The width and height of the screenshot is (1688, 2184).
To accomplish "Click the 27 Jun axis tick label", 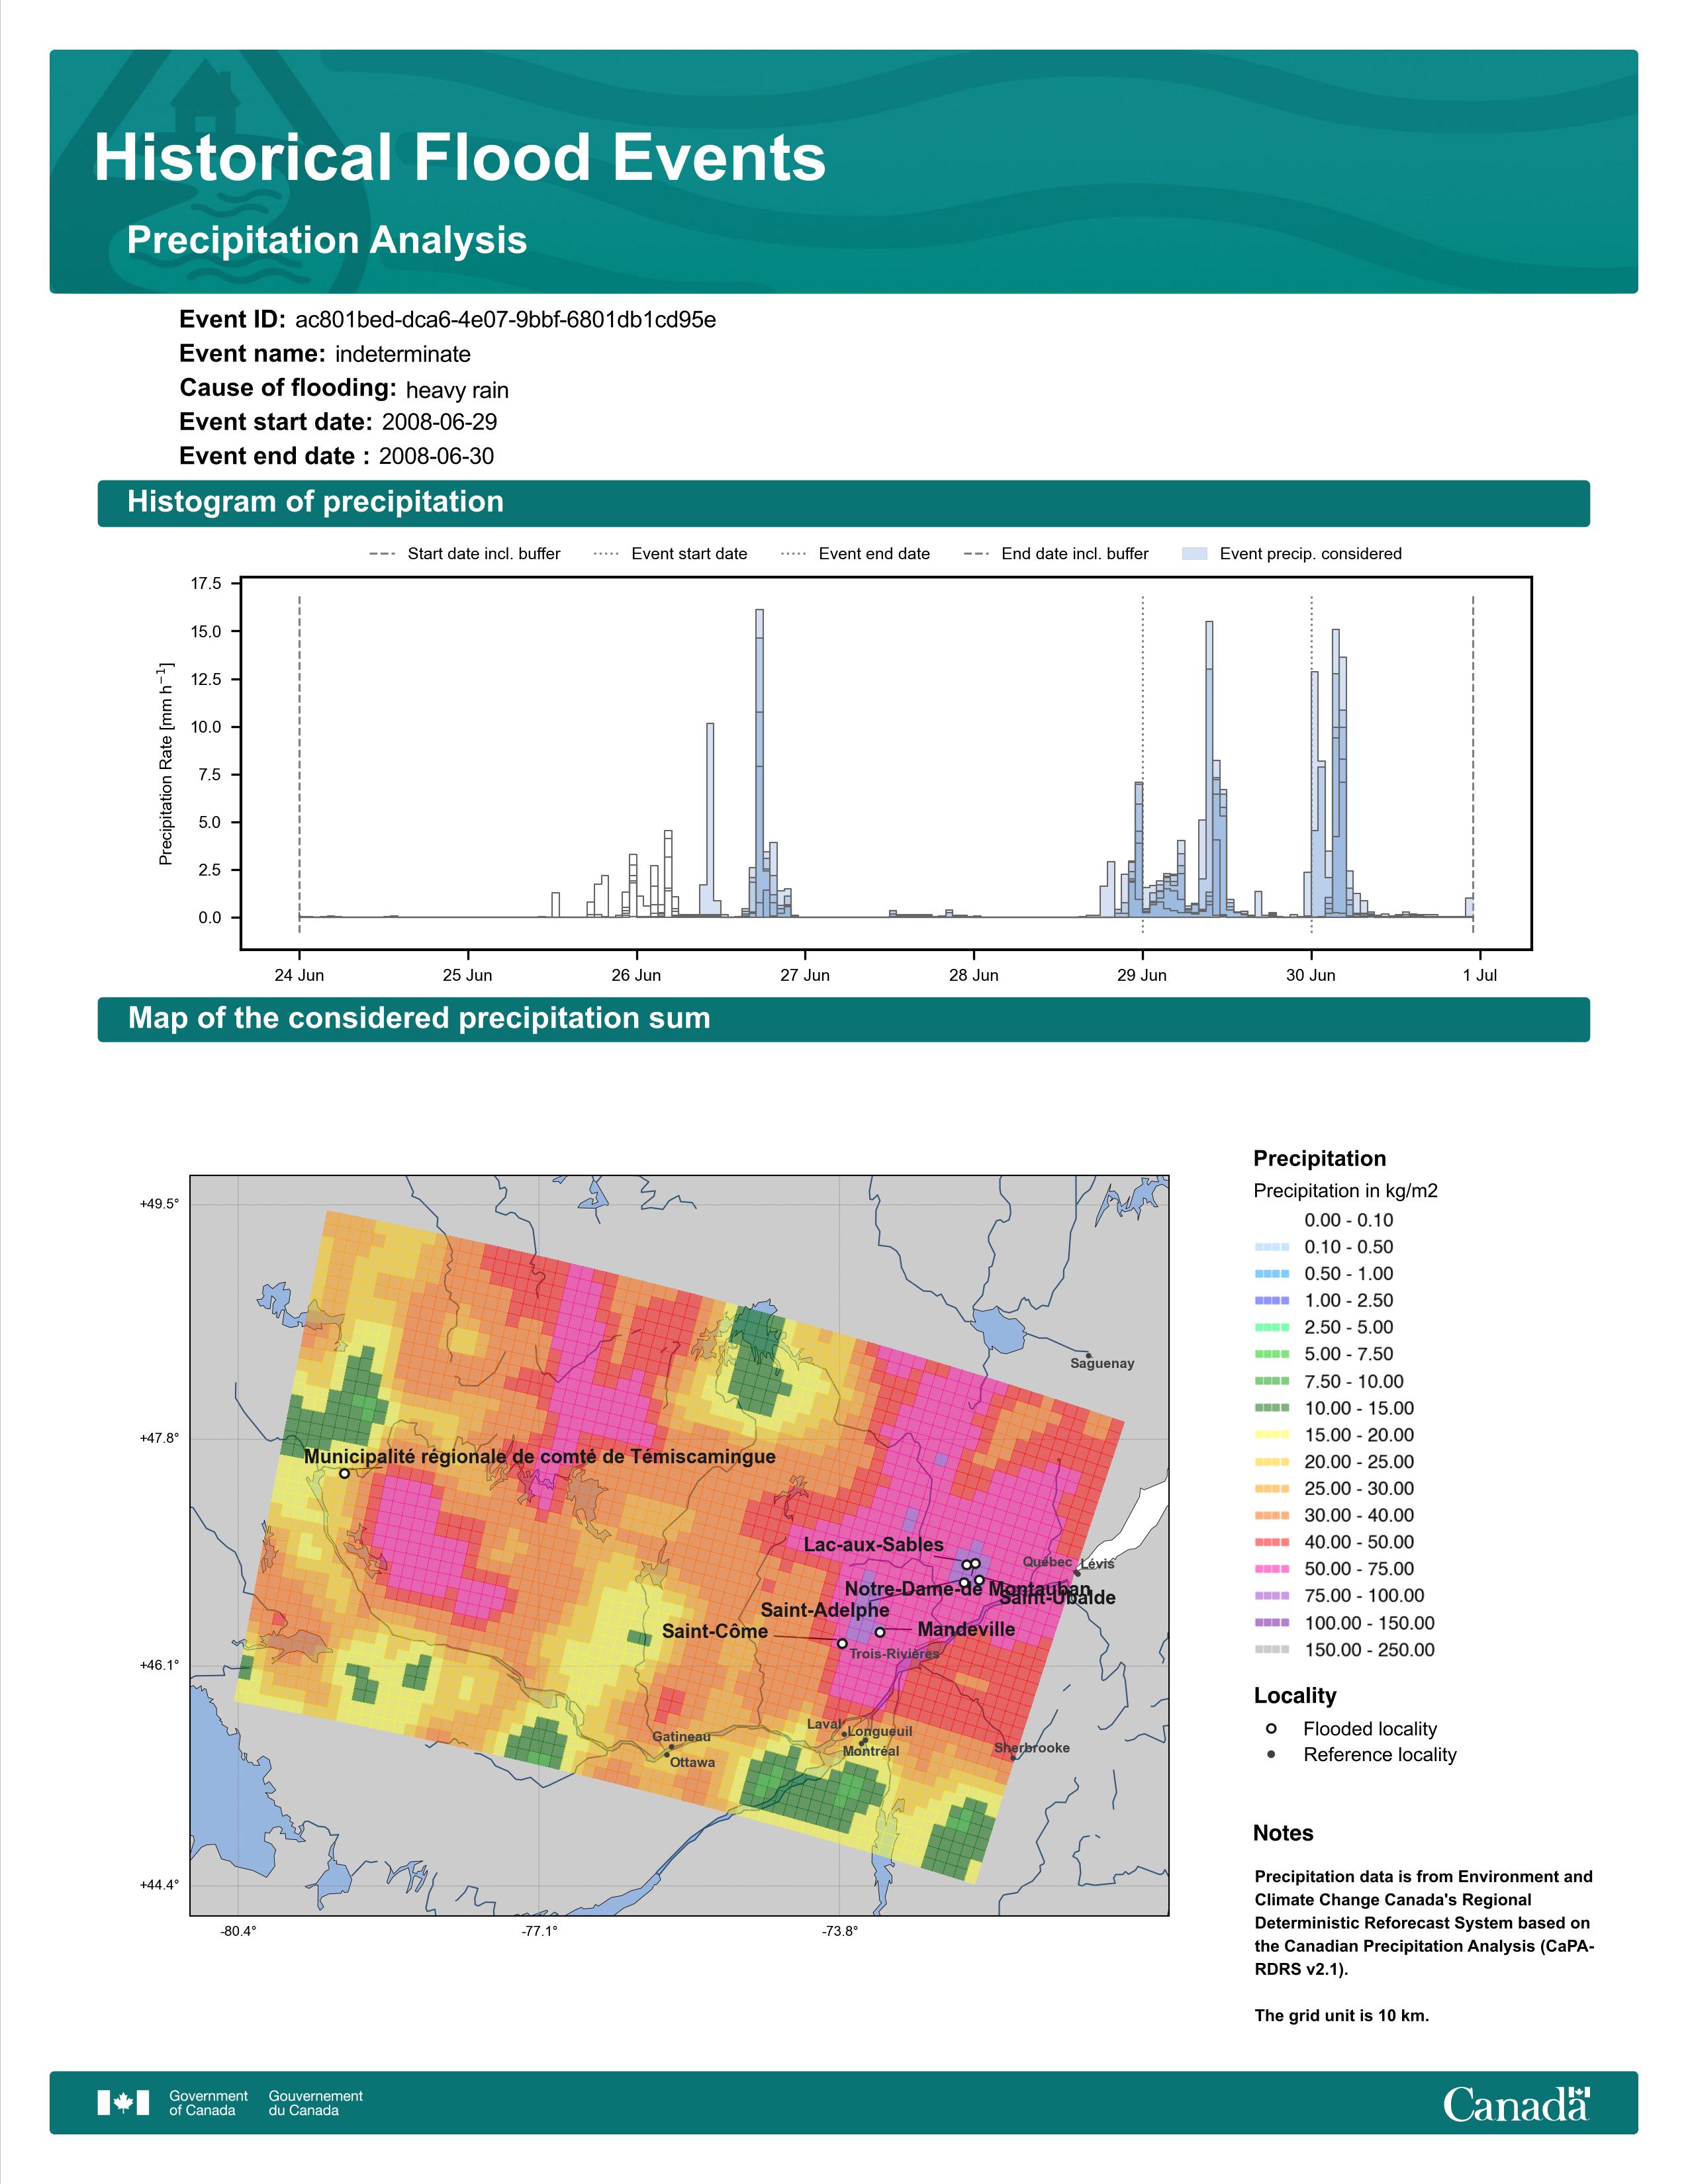I will [x=805, y=976].
